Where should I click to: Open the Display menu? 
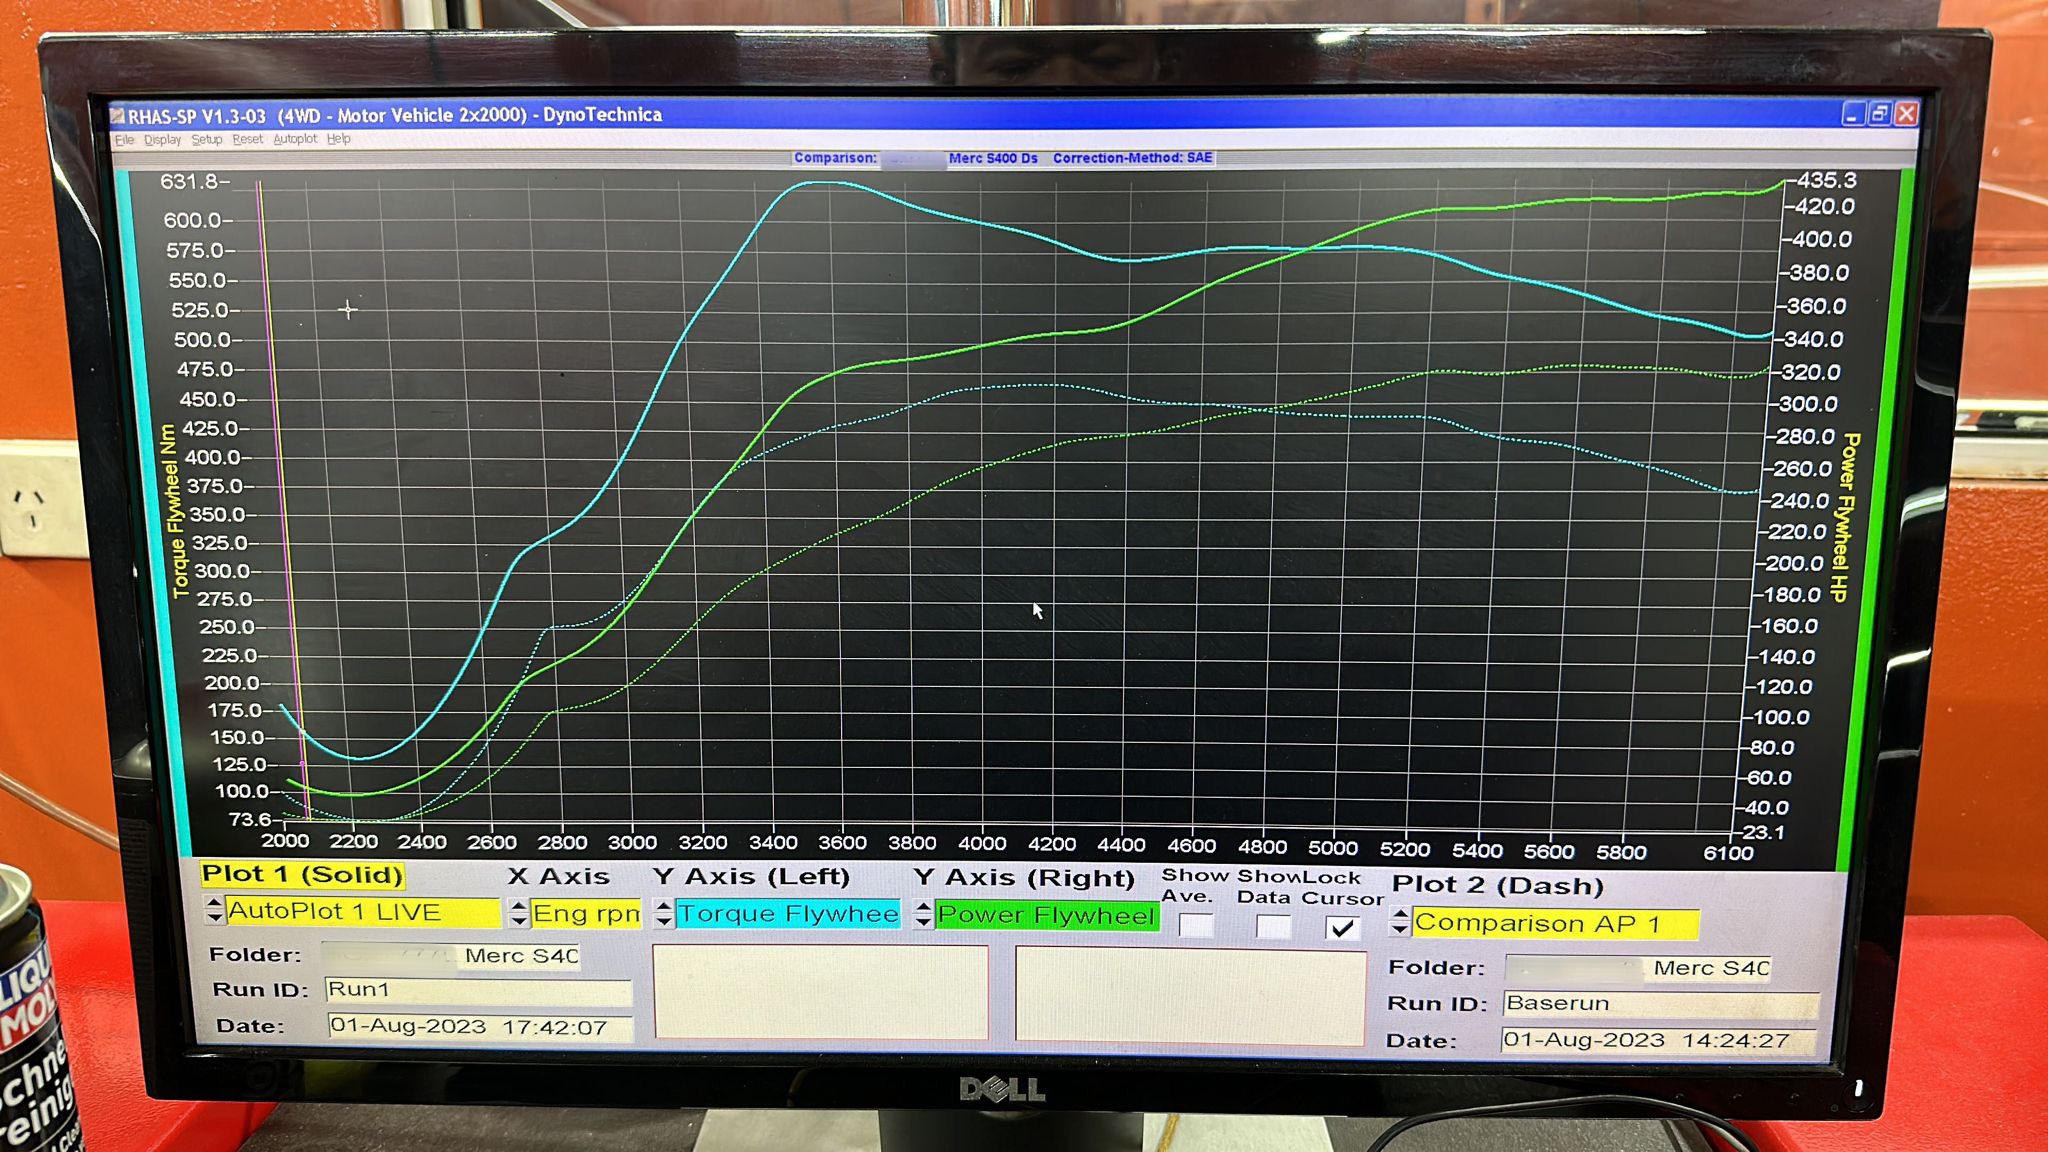pos(162,140)
